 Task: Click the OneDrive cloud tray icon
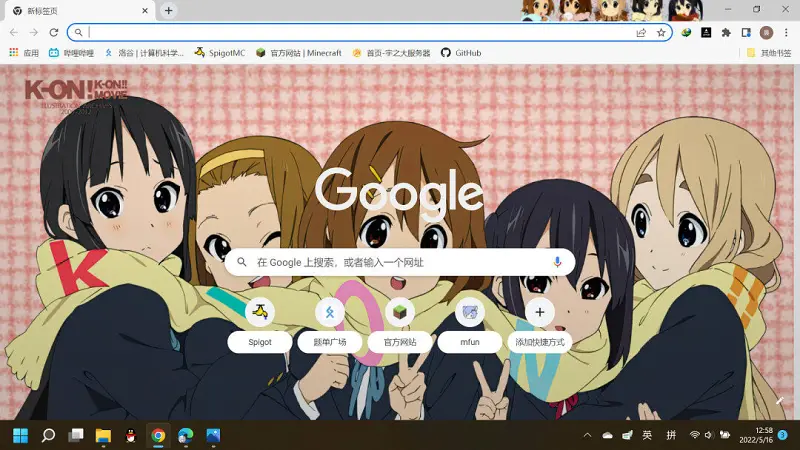(607, 435)
